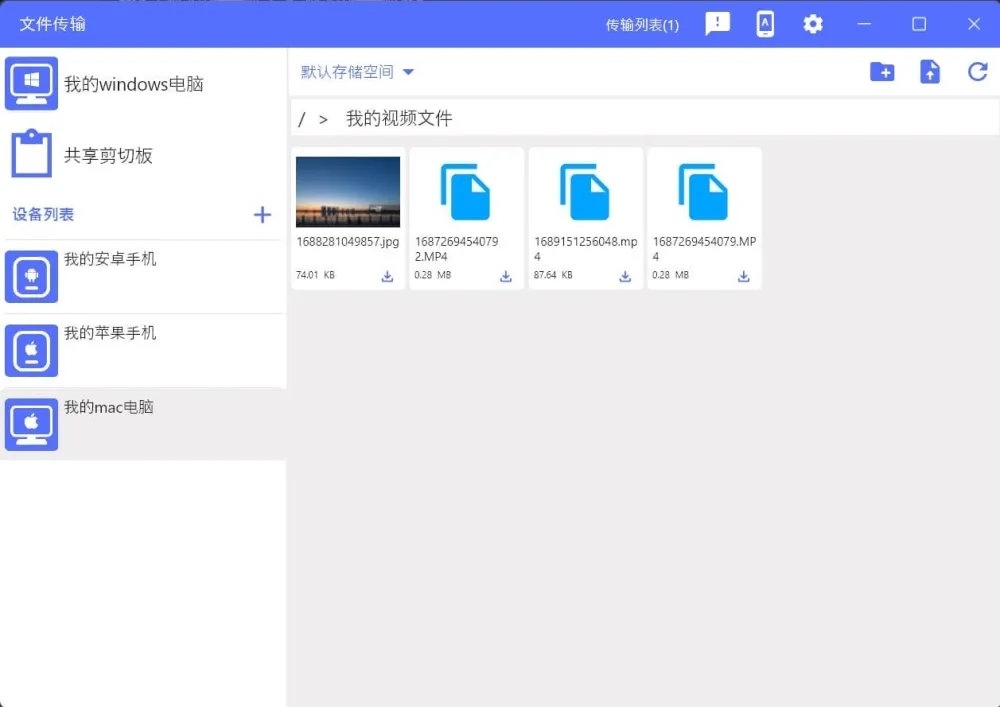Download 1687269454079.MP4 using its download icon
The height and width of the screenshot is (707, 1000).
point(743,276)
